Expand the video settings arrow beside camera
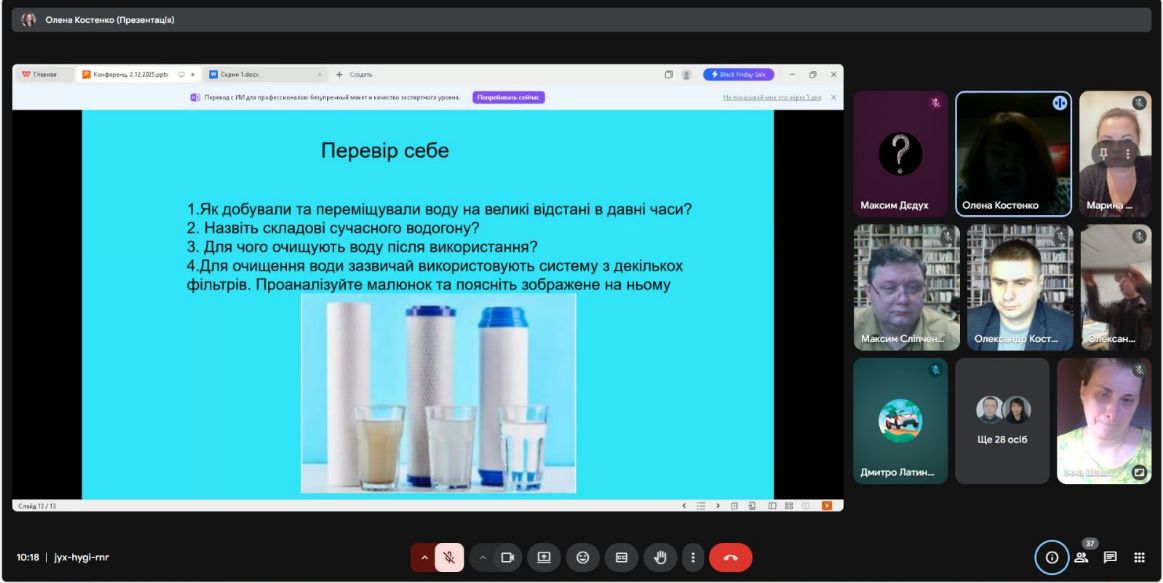 tap(482, 557)
